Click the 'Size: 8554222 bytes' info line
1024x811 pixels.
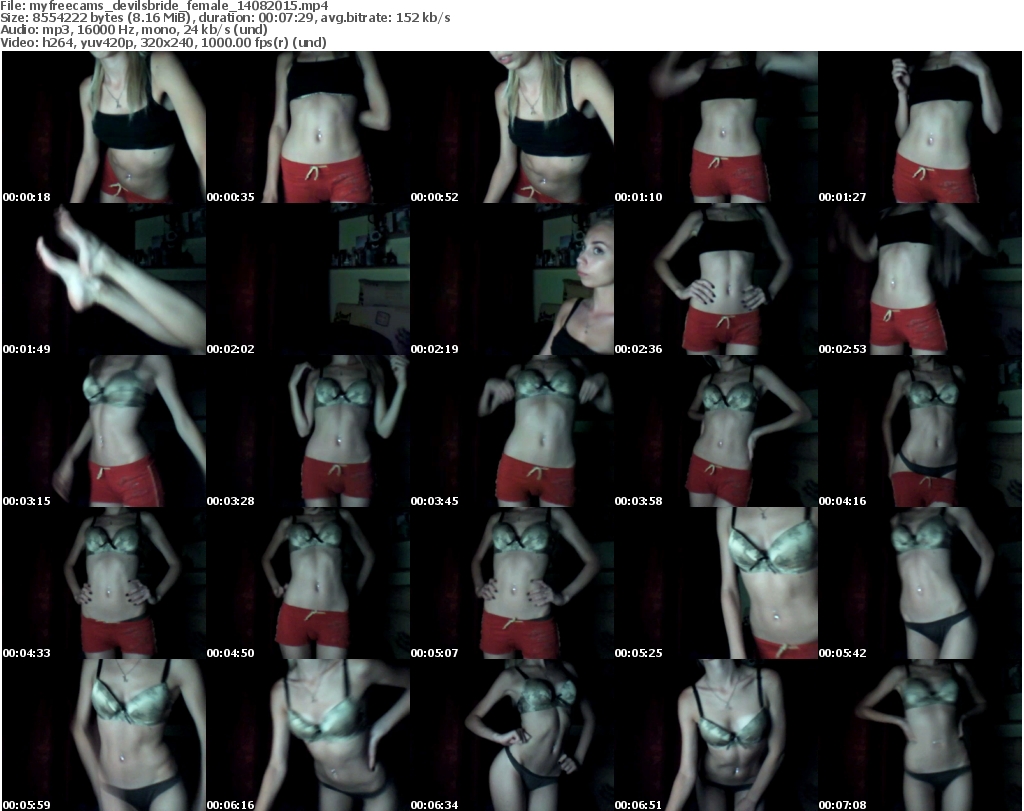pyautogui.click(x=225, y=18)
